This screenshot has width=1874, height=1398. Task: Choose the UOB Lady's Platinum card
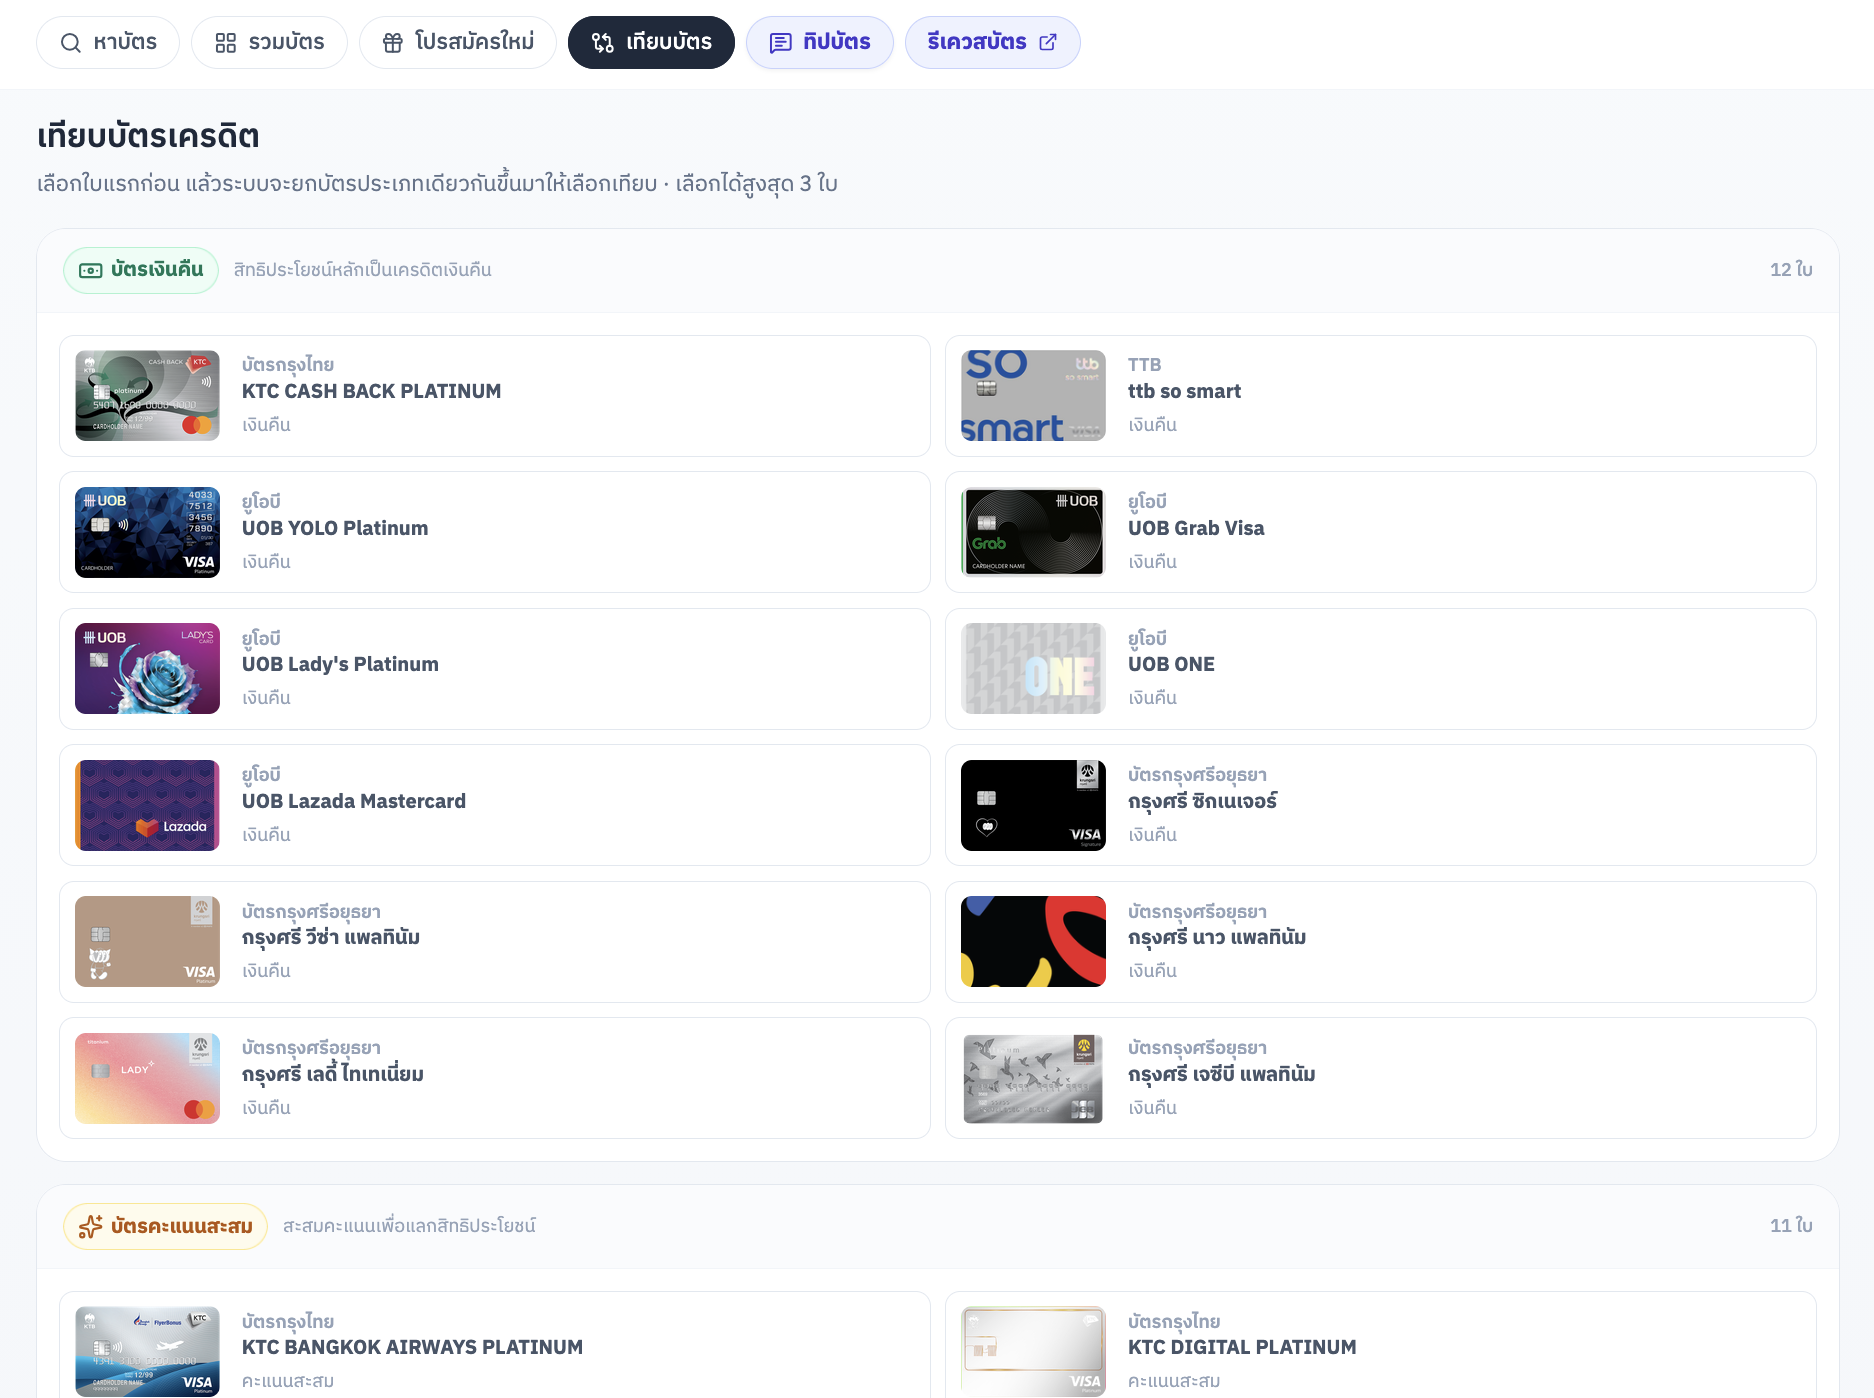click(x=495, y=669)
